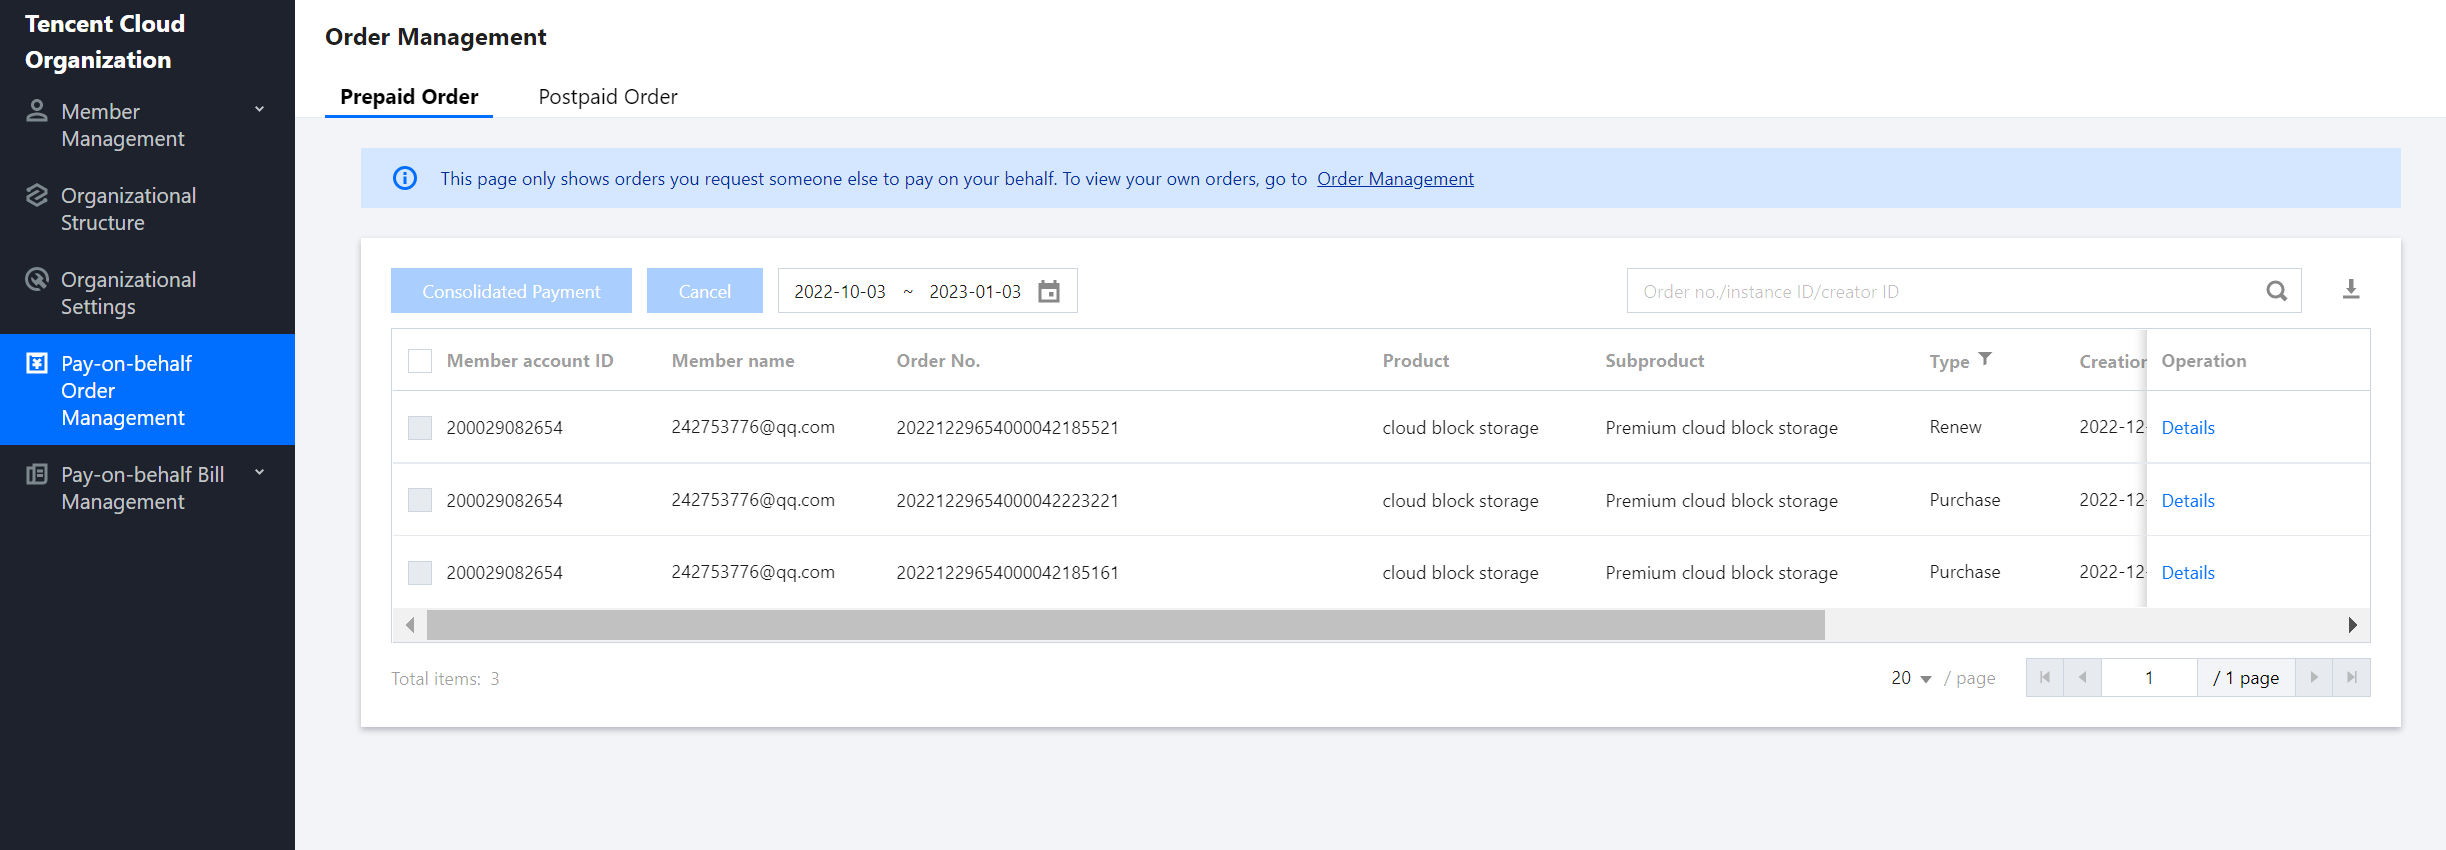Click the horizontal table scrollbar thumb
Viewport: 2446px width, 850px height.
(x=1125, y=625)
